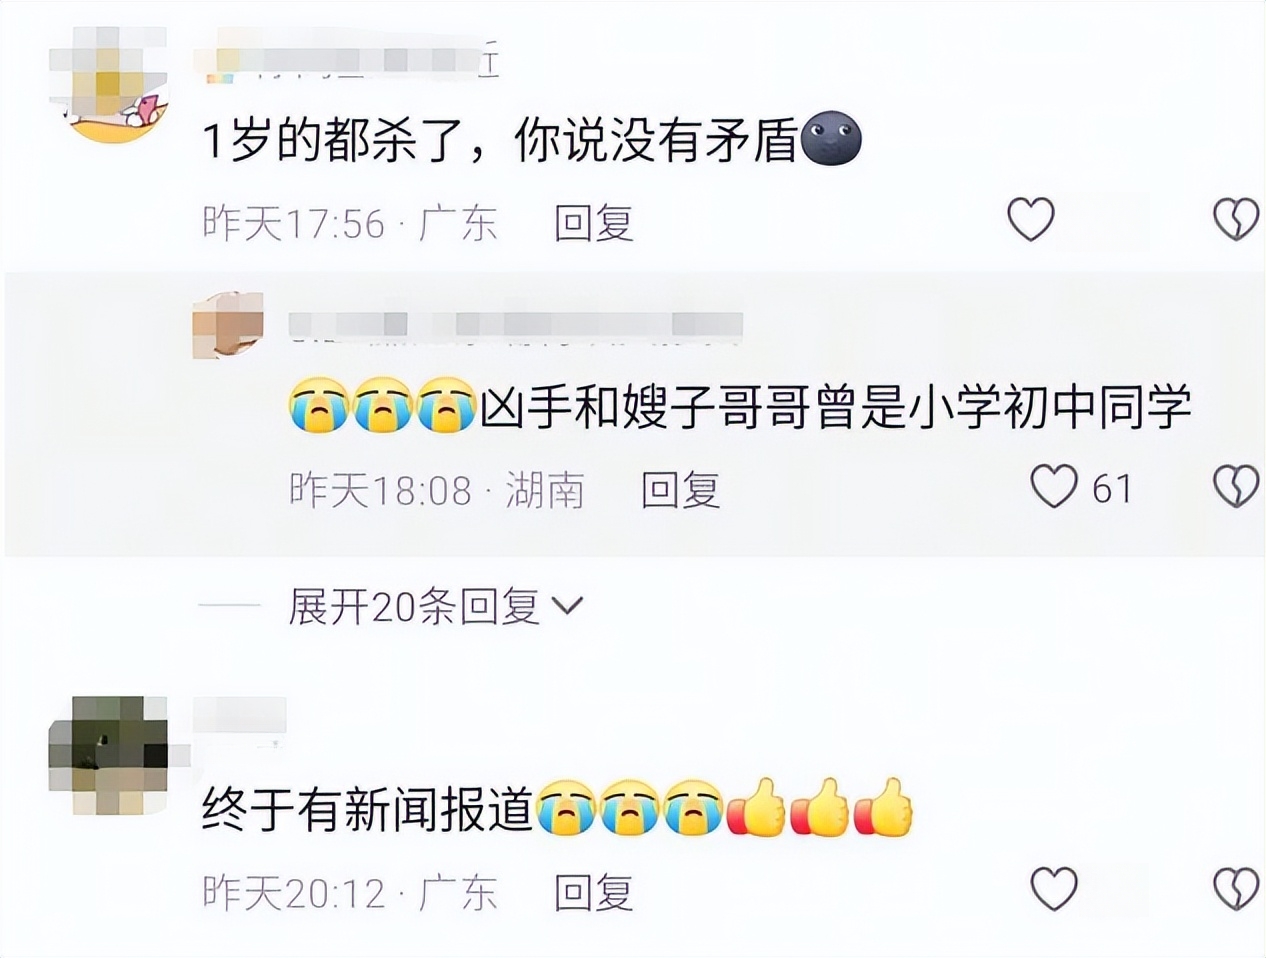Like the Hunan reply with 61 likes
Image resolution: width=1266 pixels, height=958 pixels.
click(x=1054, y=487)
